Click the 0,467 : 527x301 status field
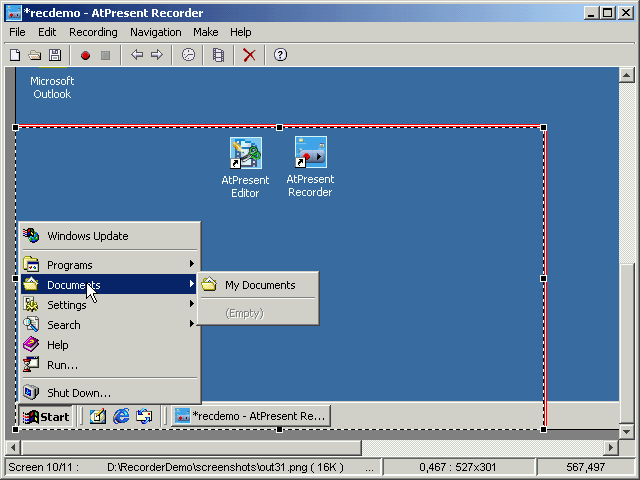This screenshot has width=640, height=480. pos(458,467)
